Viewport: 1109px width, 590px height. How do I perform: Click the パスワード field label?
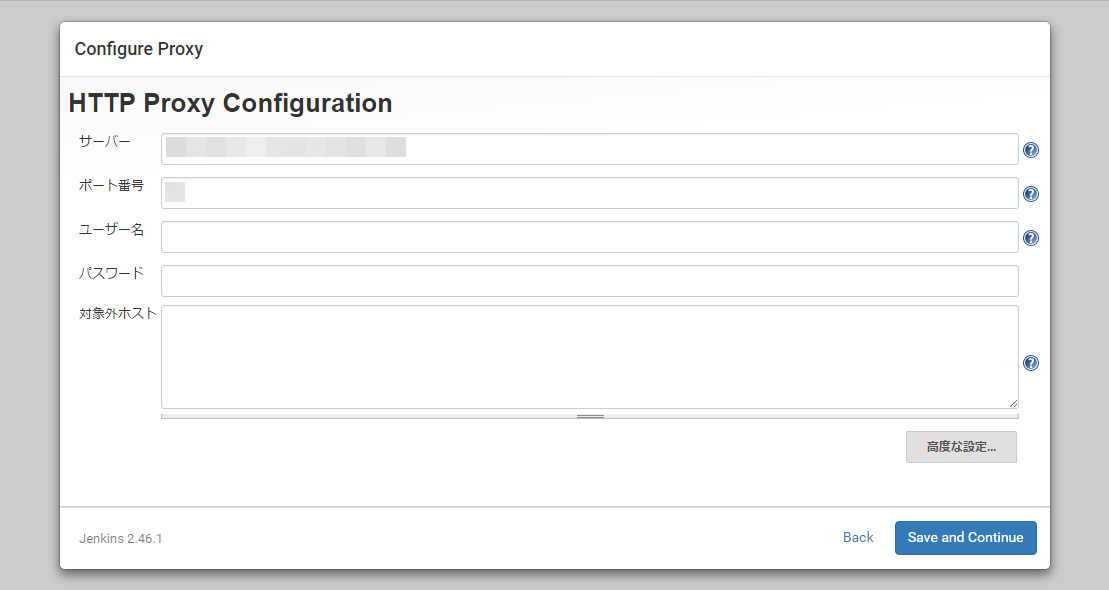click(112, 273)
